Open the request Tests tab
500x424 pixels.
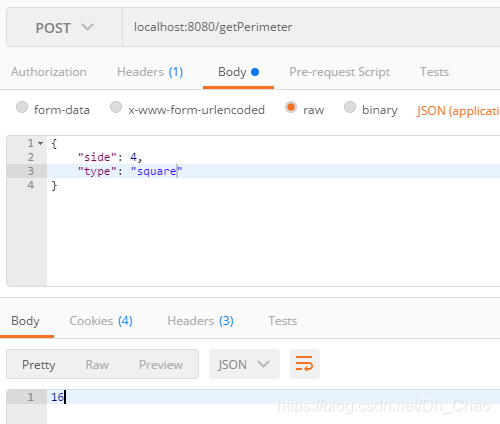coord(434,72)
